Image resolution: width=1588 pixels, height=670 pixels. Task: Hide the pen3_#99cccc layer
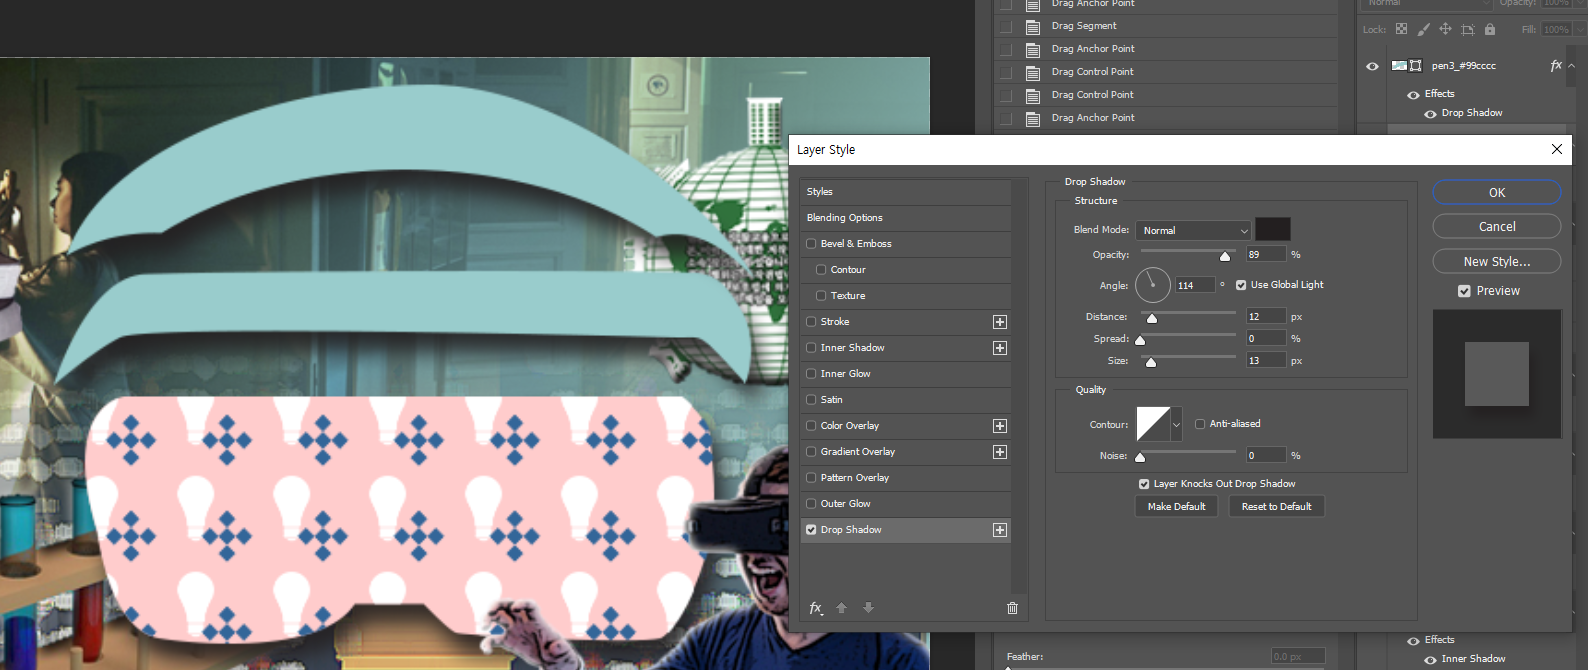coord(1372,66)
